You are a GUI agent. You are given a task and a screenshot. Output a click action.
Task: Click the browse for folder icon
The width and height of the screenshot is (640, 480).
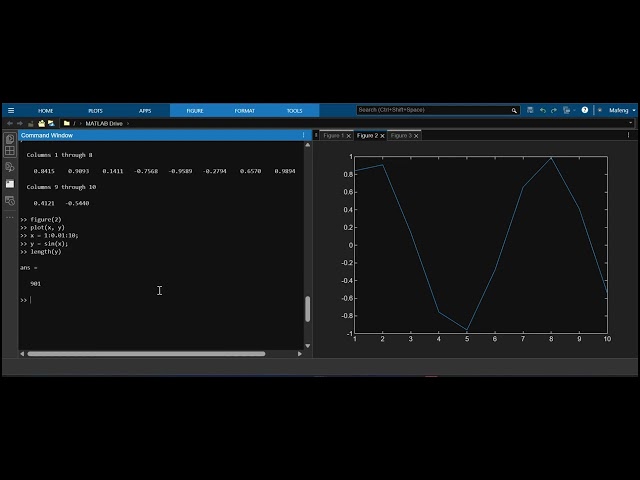pos(41,123)
